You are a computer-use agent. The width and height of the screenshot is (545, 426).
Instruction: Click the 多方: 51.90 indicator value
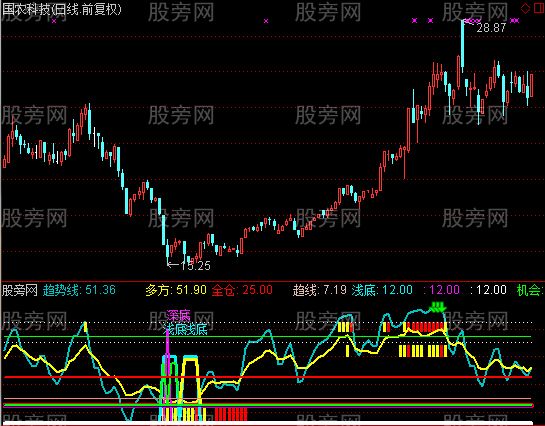[176, 290]
